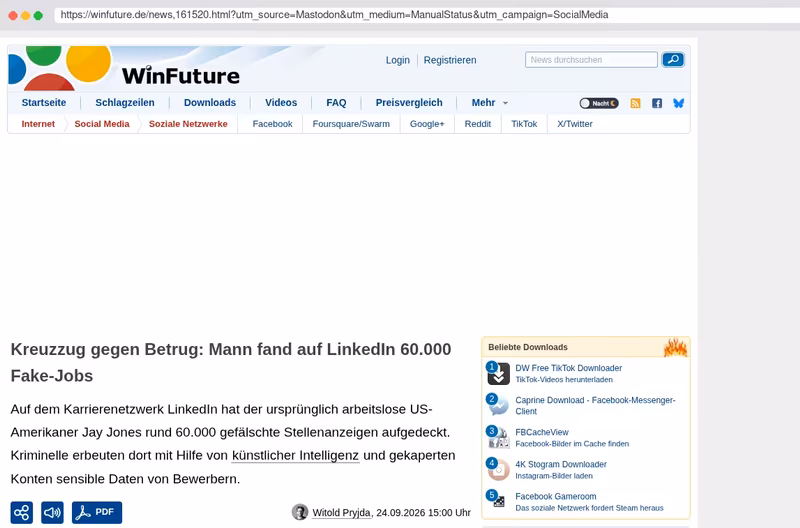The height and width of the screenshot is (528, 800).
Task: Open the RSS feed icon
Action: pyautogui.click(x=635, y=103)
